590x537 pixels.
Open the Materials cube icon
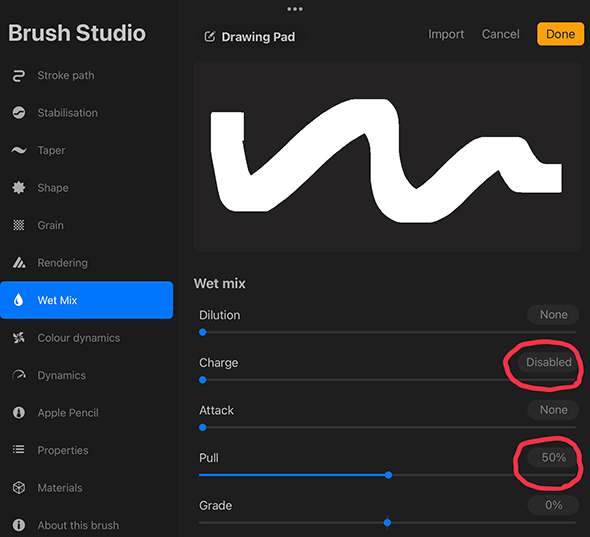(x=18, y=488)
